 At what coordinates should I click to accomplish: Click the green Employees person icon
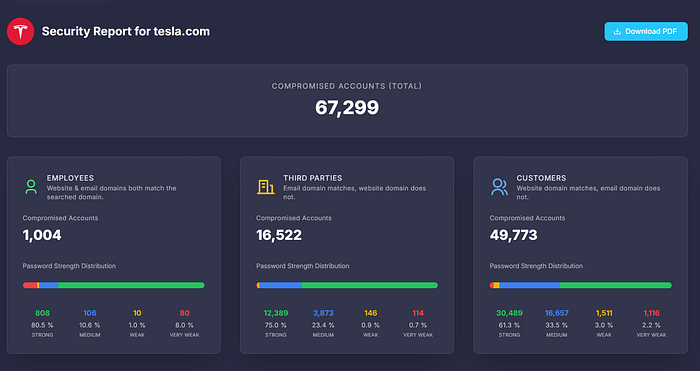point(31,187)
